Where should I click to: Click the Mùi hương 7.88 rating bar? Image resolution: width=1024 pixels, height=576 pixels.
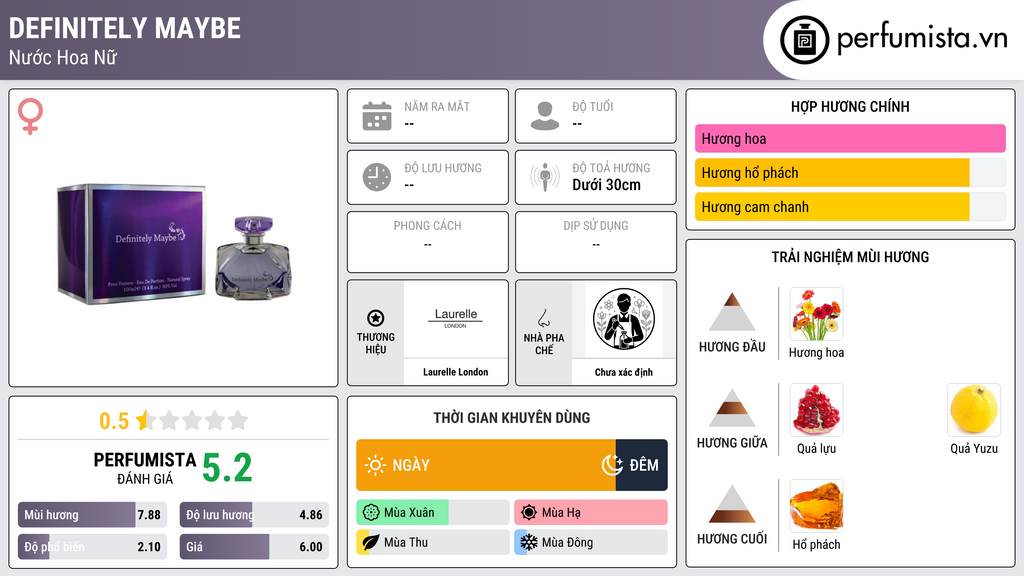(92, 515)
